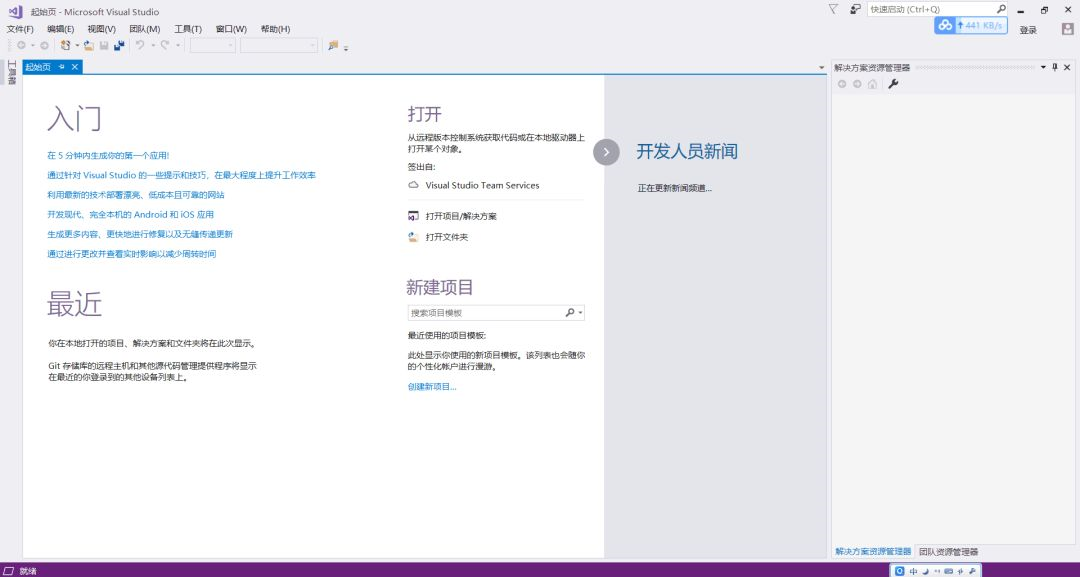The image size is (1080, 577).
Task: Open the Redo history dropdown arrow
Action: 178,45
